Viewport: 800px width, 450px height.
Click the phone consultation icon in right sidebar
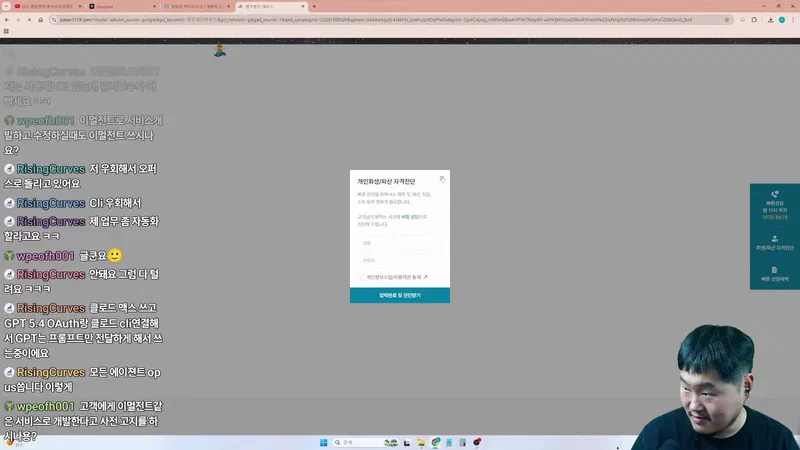[775, 195]
